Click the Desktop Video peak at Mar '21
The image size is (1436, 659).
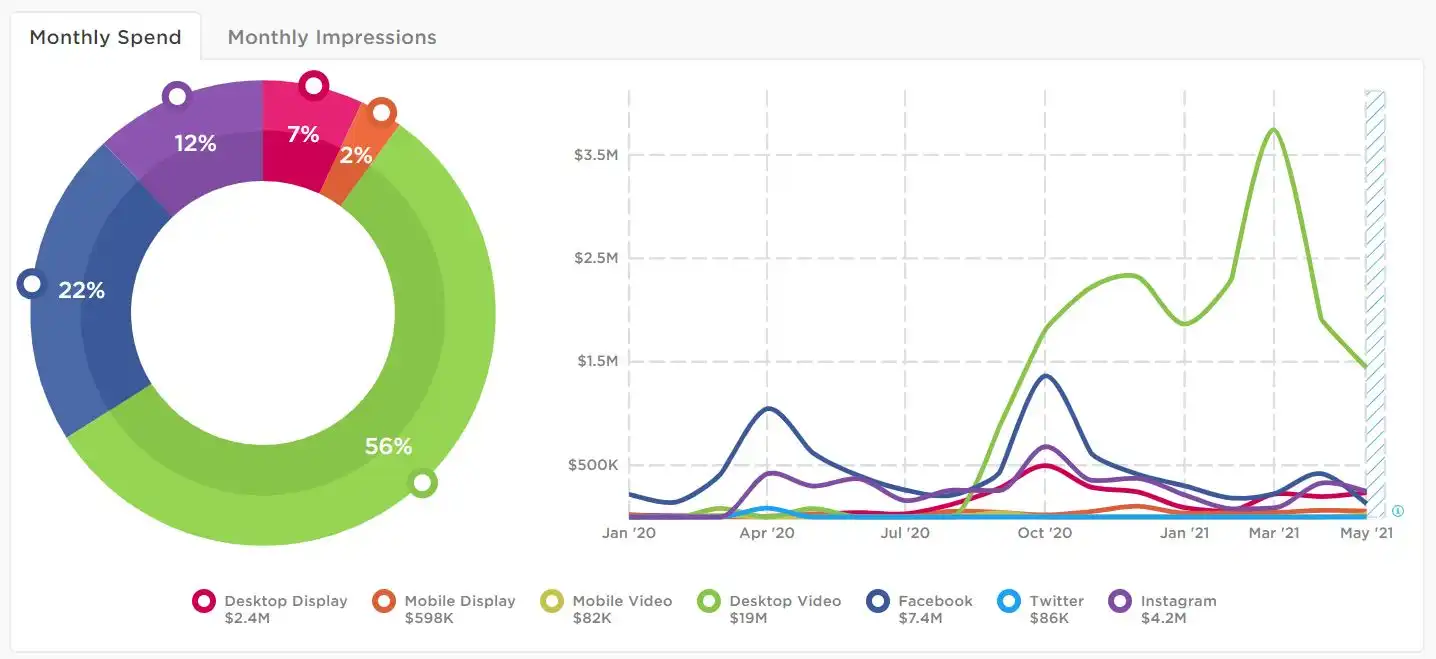[x=1274, y=130]
